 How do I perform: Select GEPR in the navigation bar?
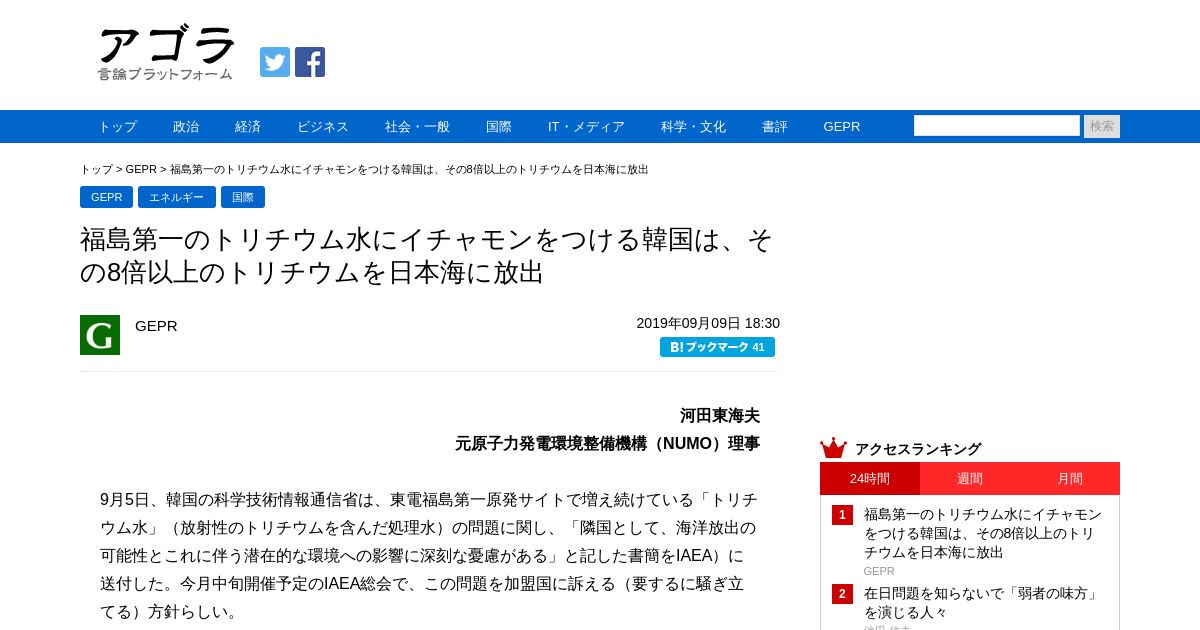[842, 127]
